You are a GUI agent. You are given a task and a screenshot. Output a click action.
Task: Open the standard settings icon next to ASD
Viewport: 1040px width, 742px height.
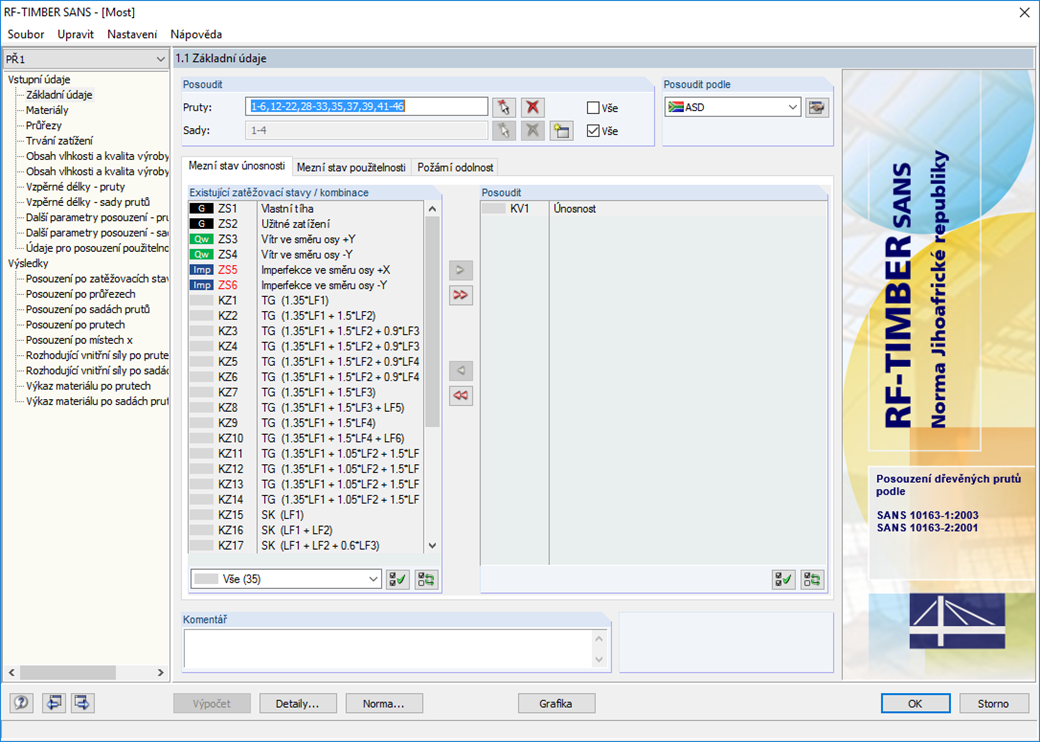(x=817, y=107)
